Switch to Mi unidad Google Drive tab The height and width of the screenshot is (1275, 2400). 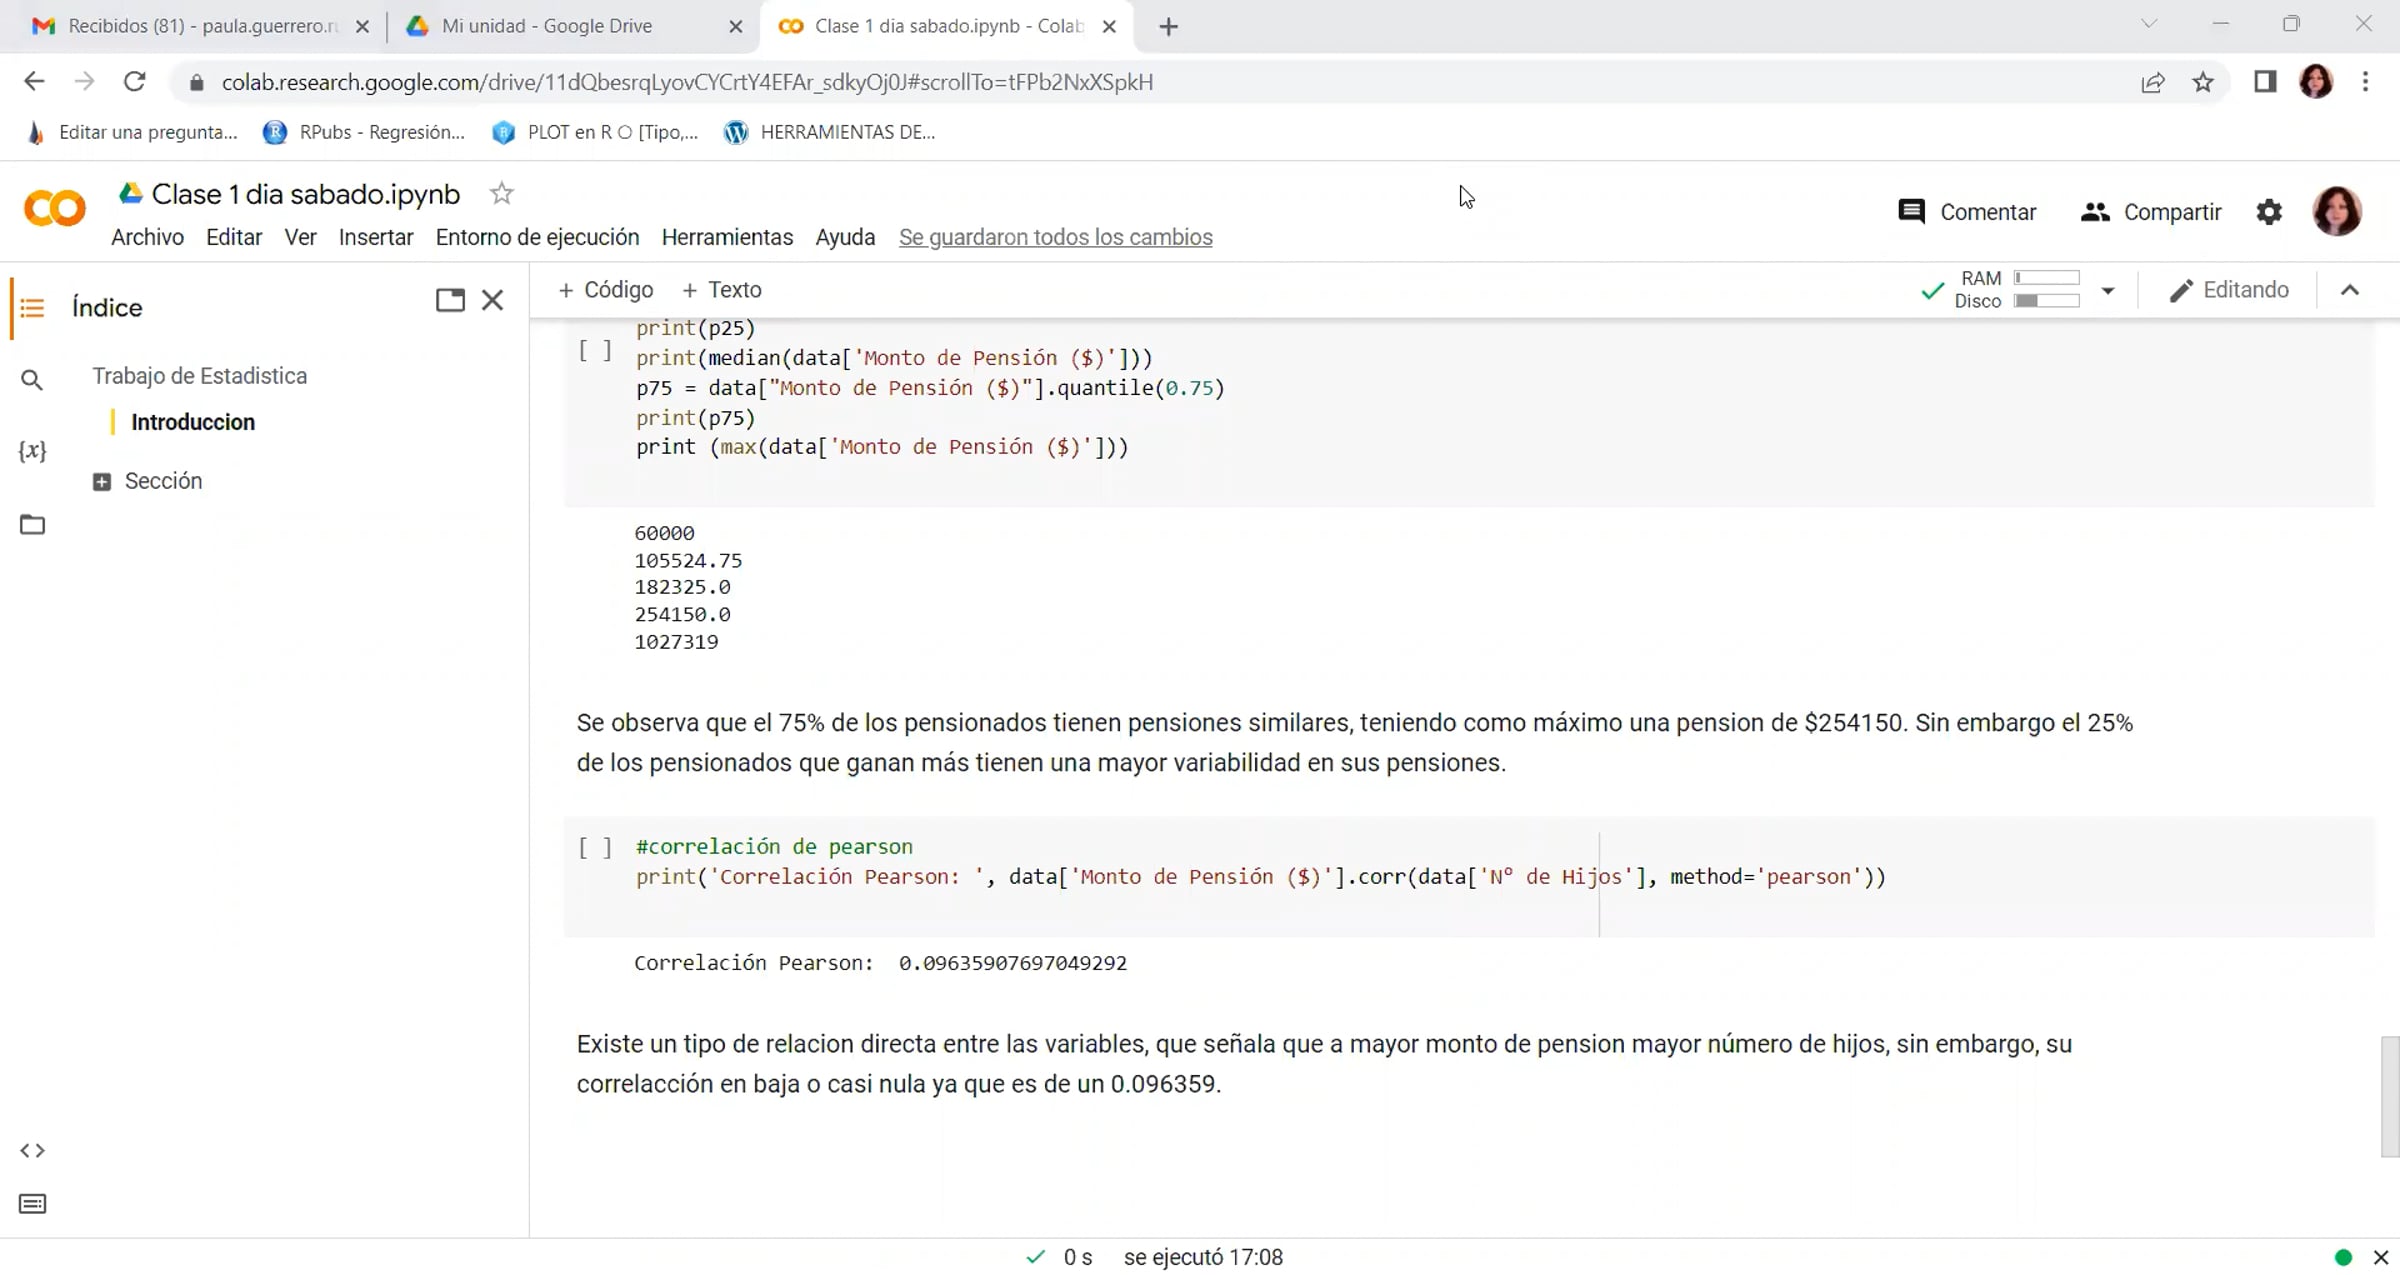click(x=547, y=26)
